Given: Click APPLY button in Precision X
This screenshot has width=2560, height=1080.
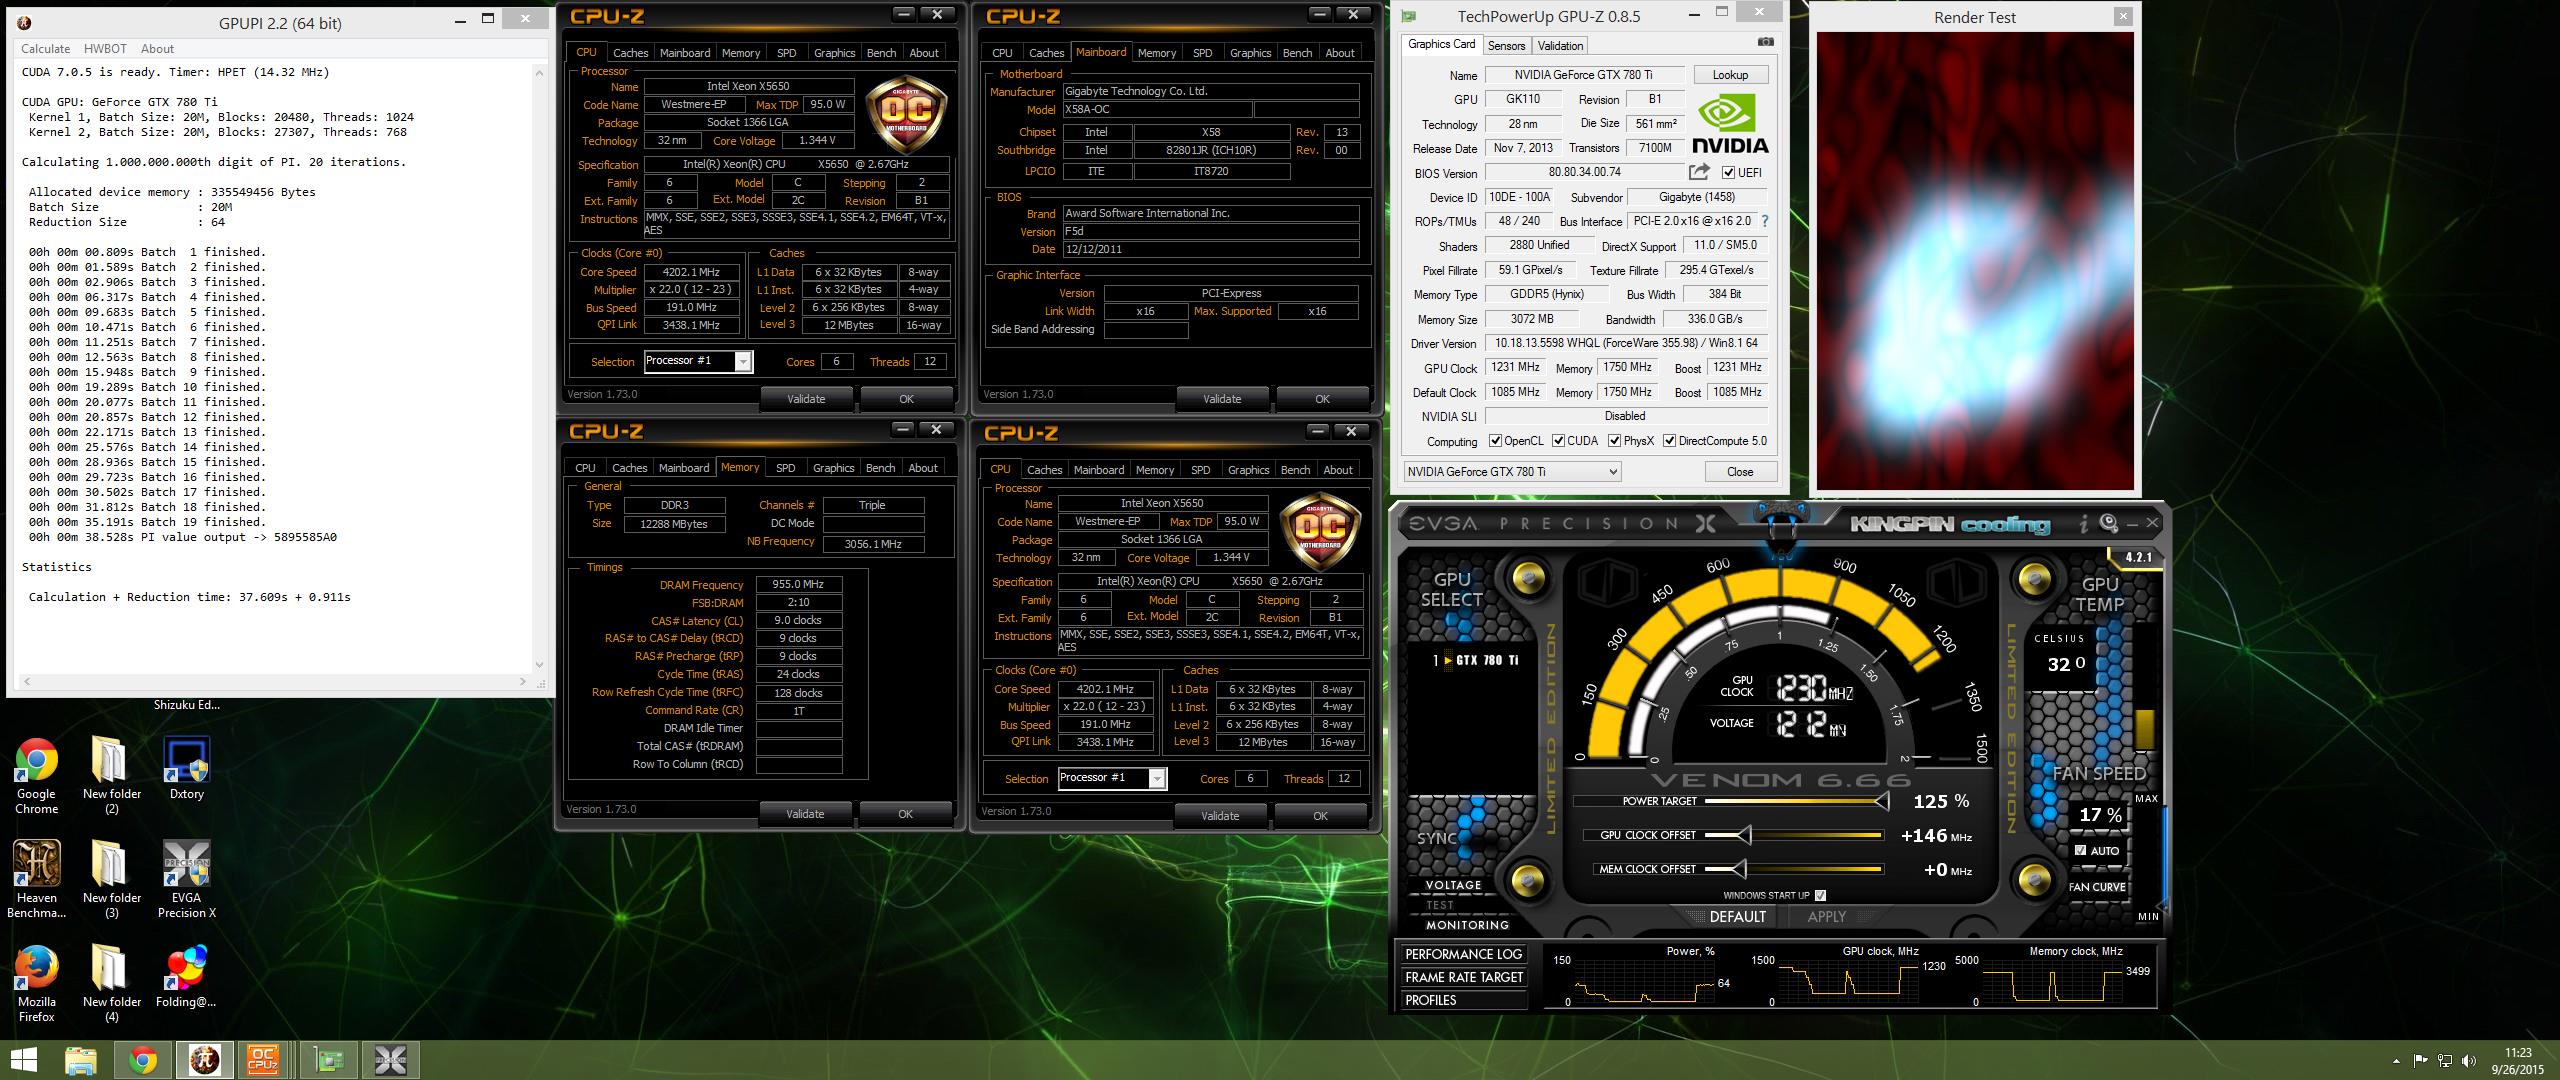Looking at the screenshot, I should tap(1826, 917).
